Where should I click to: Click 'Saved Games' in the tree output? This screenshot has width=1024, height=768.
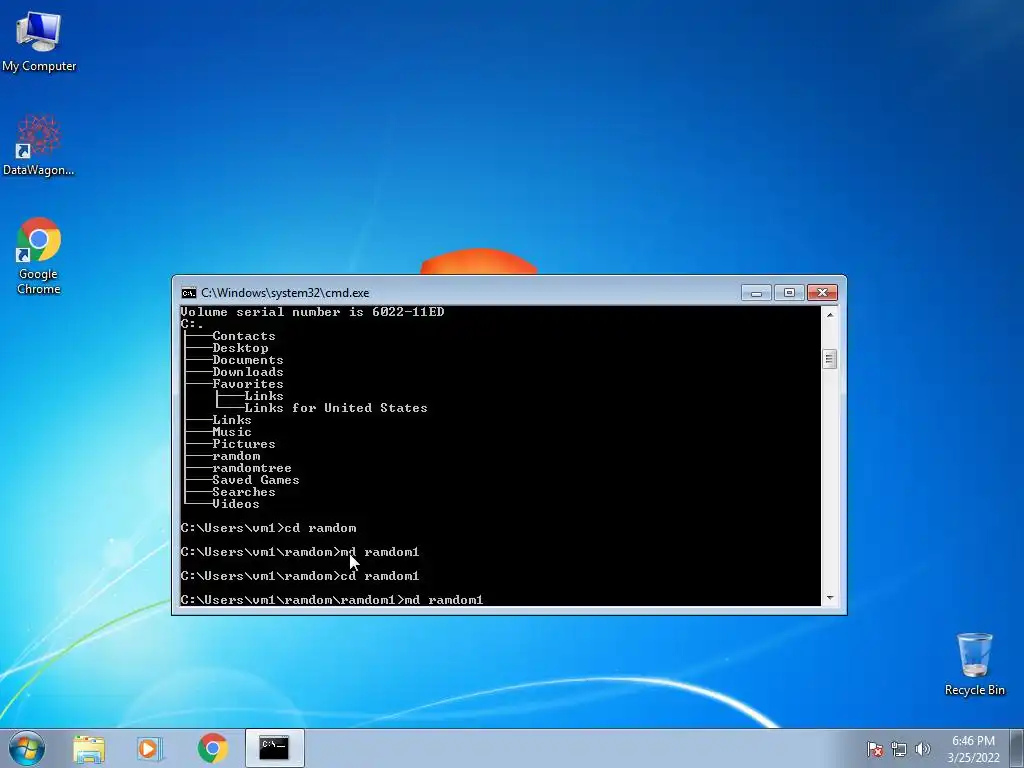click(x=255, y=480)
